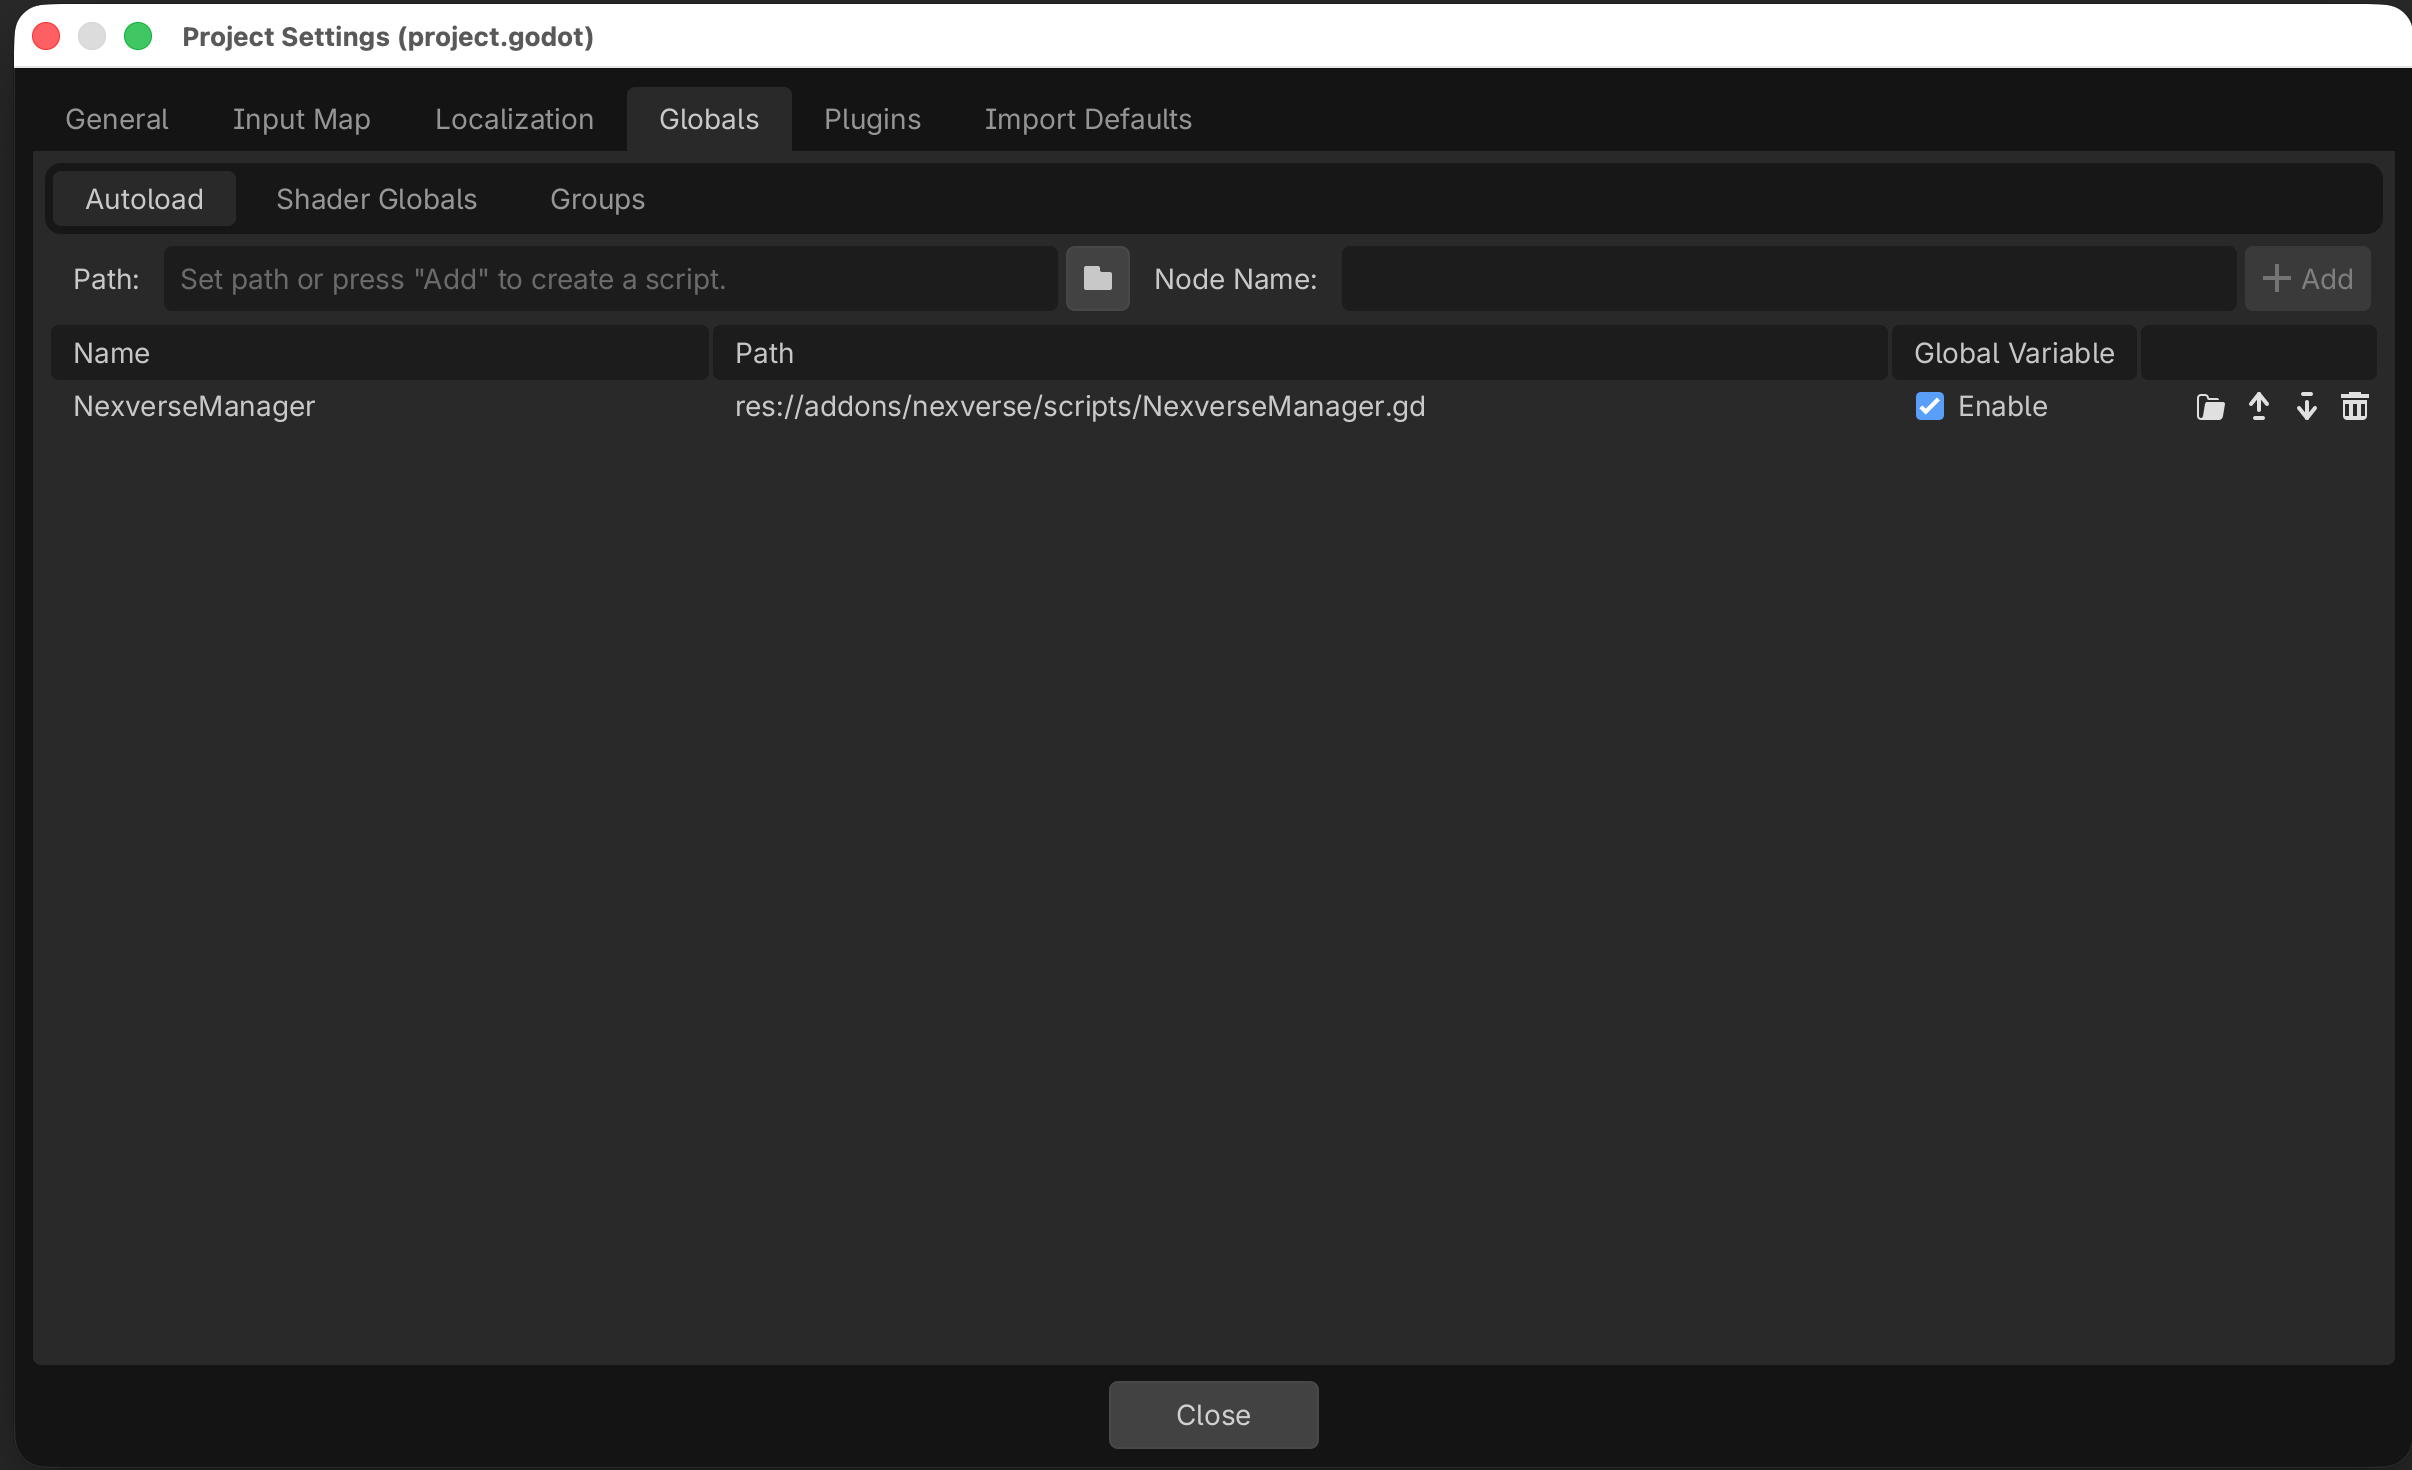Open the Groups tab
Image resolution: width=2412 pixels, height=1470 pixels.
coord(596,199)
